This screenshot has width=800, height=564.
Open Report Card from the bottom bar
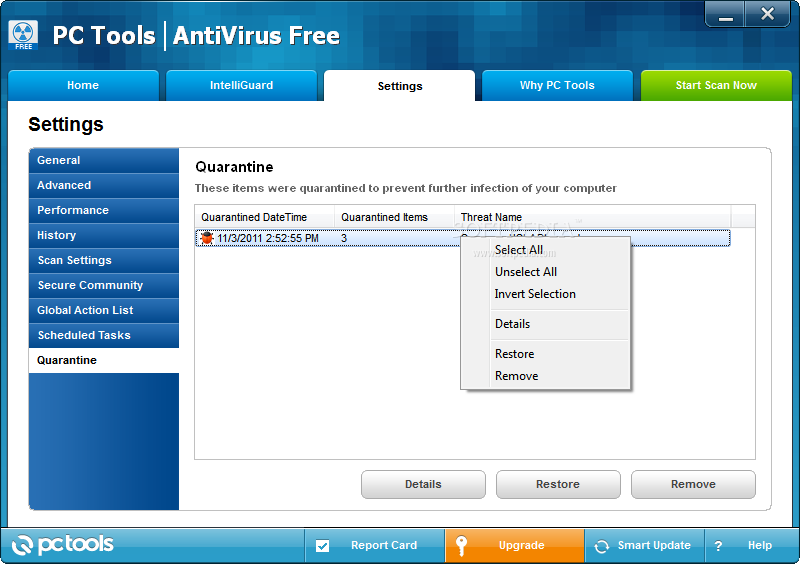(x=375, y=546)
